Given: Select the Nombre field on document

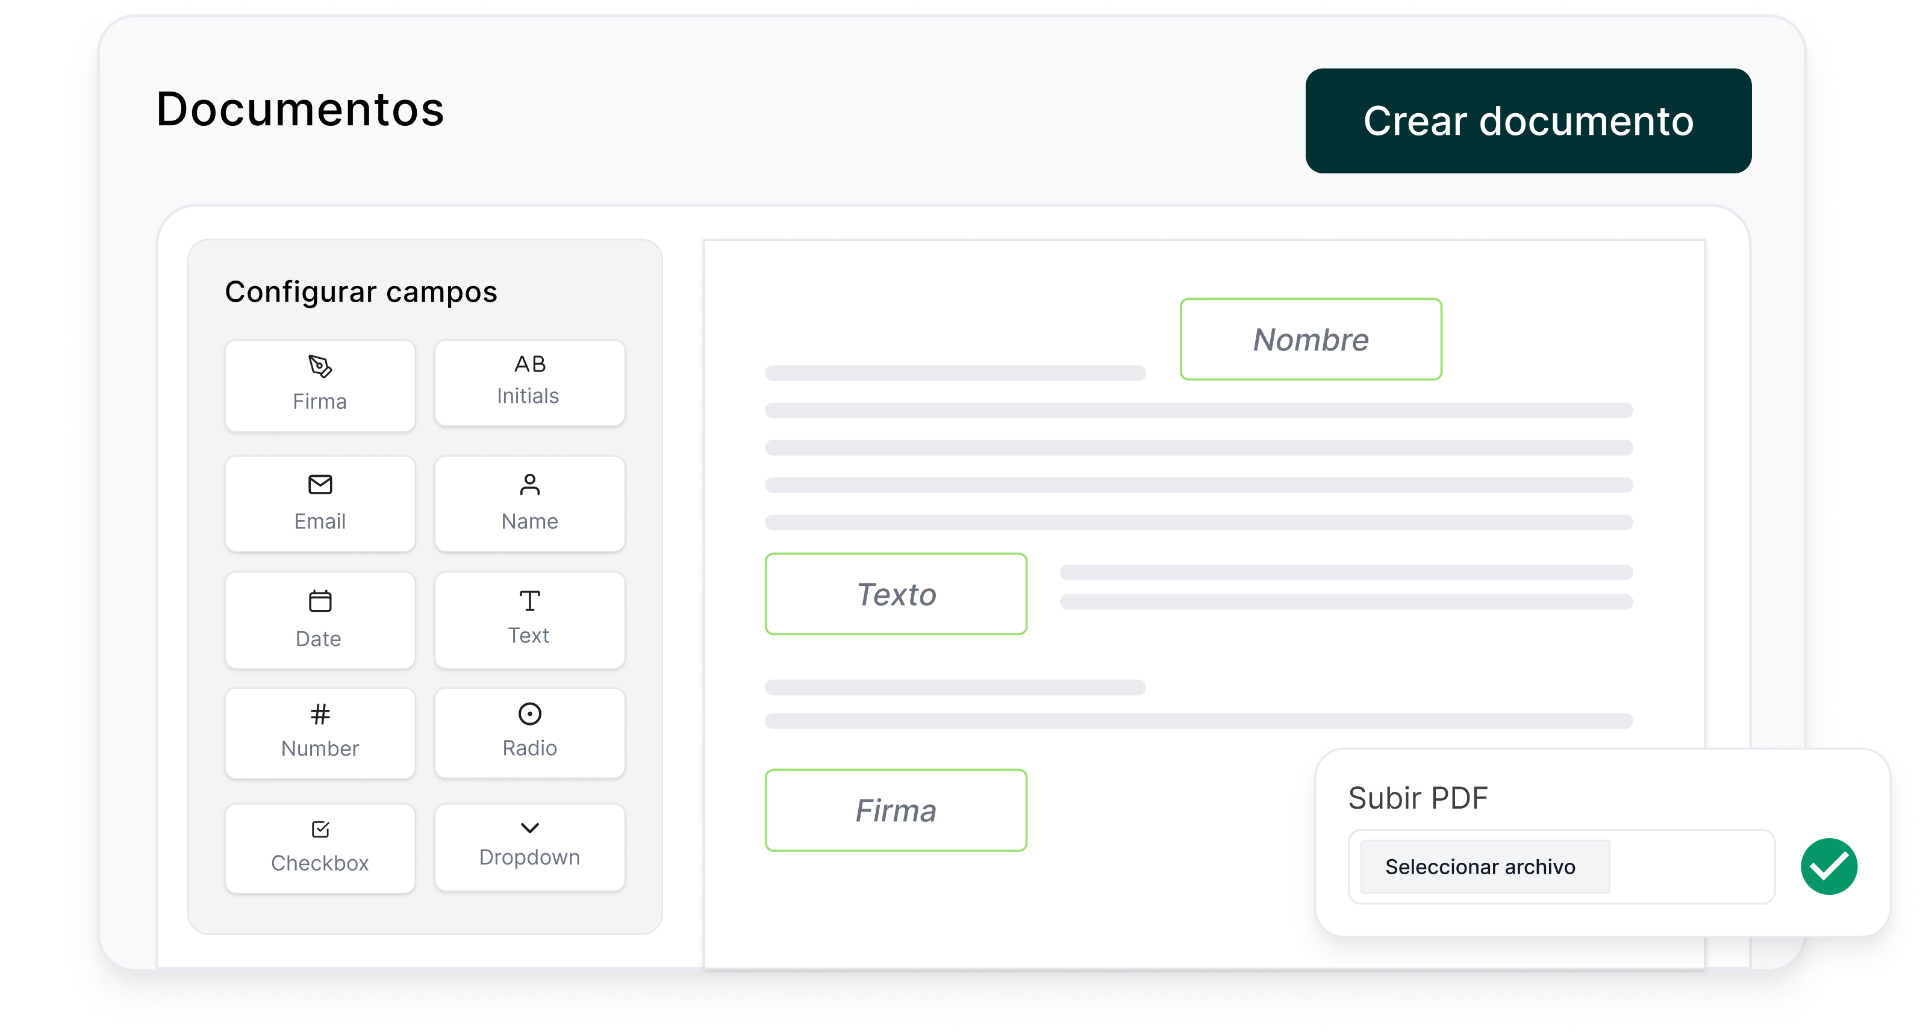Looking at the screenshot, I should pos(1311,339).
